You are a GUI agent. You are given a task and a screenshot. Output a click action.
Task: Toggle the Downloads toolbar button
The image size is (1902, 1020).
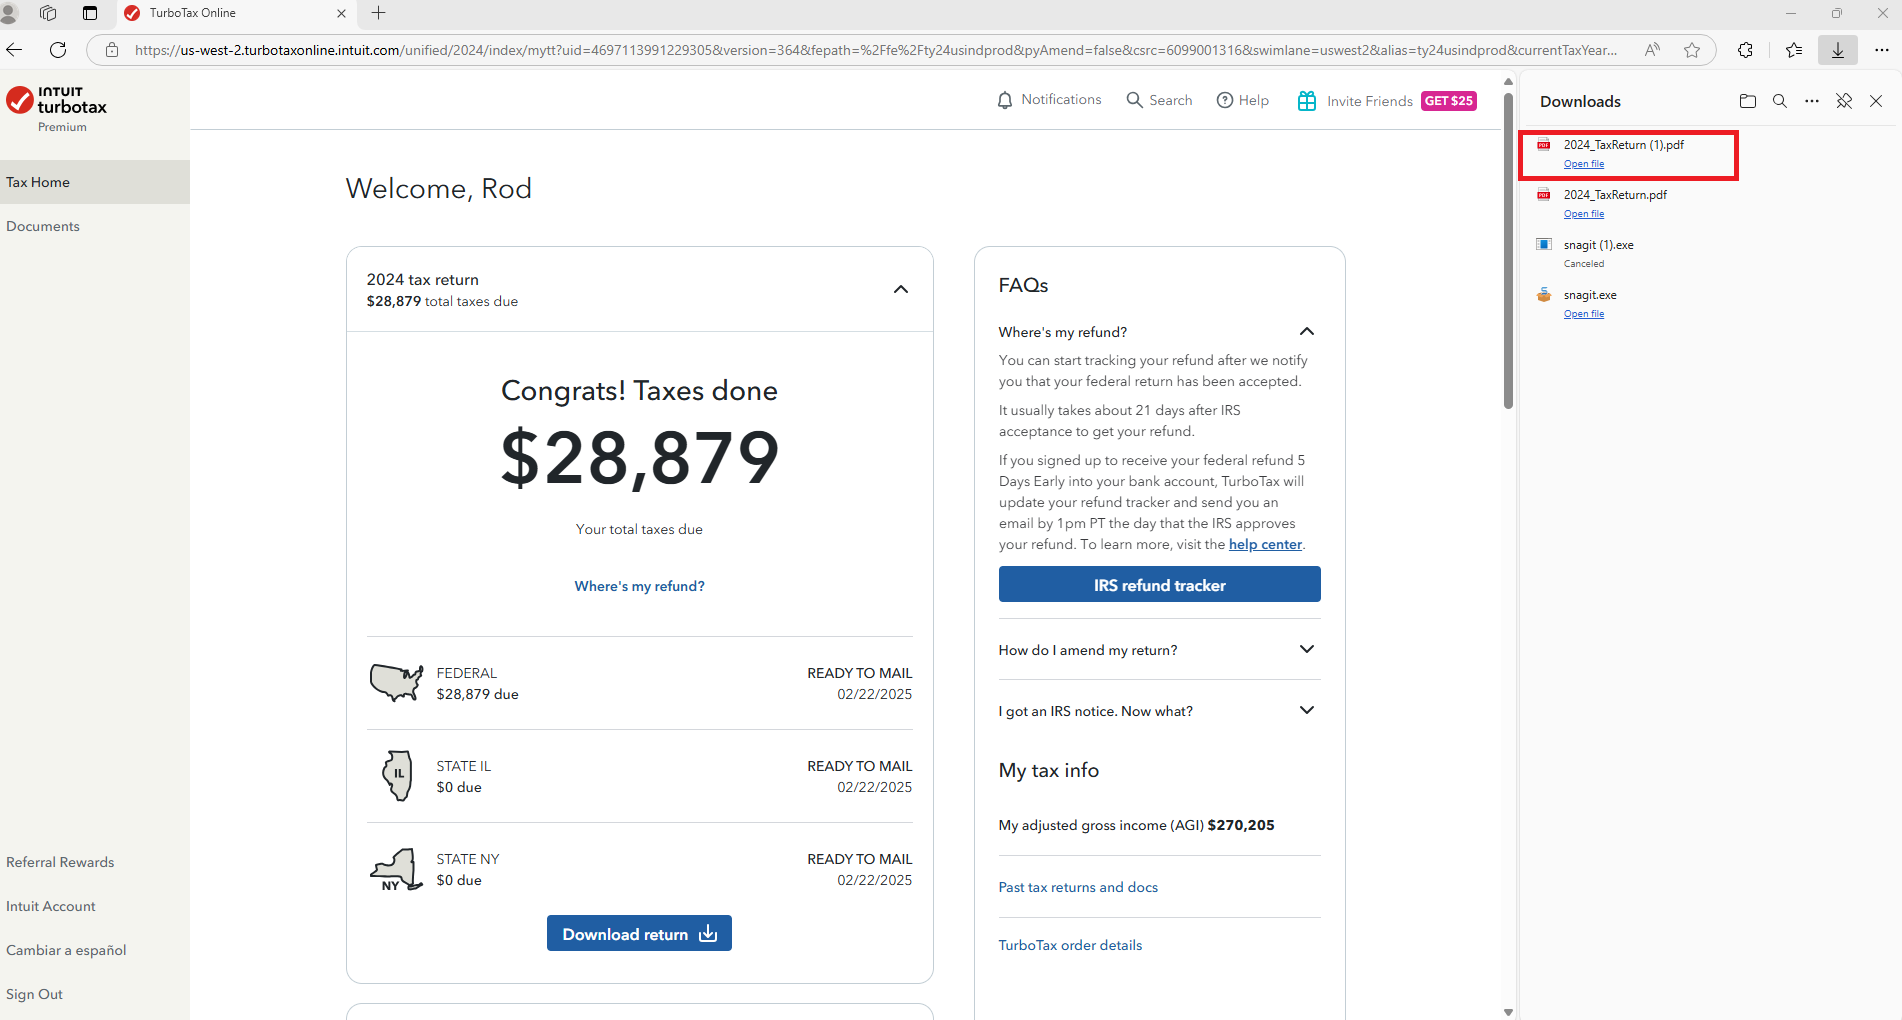coord(1838,50)
